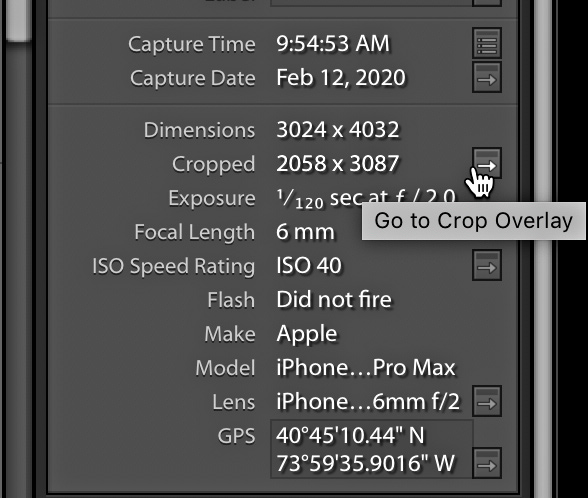Click the 2058 x 3087 cropped value
588x498 pixels.
(338, 164)
